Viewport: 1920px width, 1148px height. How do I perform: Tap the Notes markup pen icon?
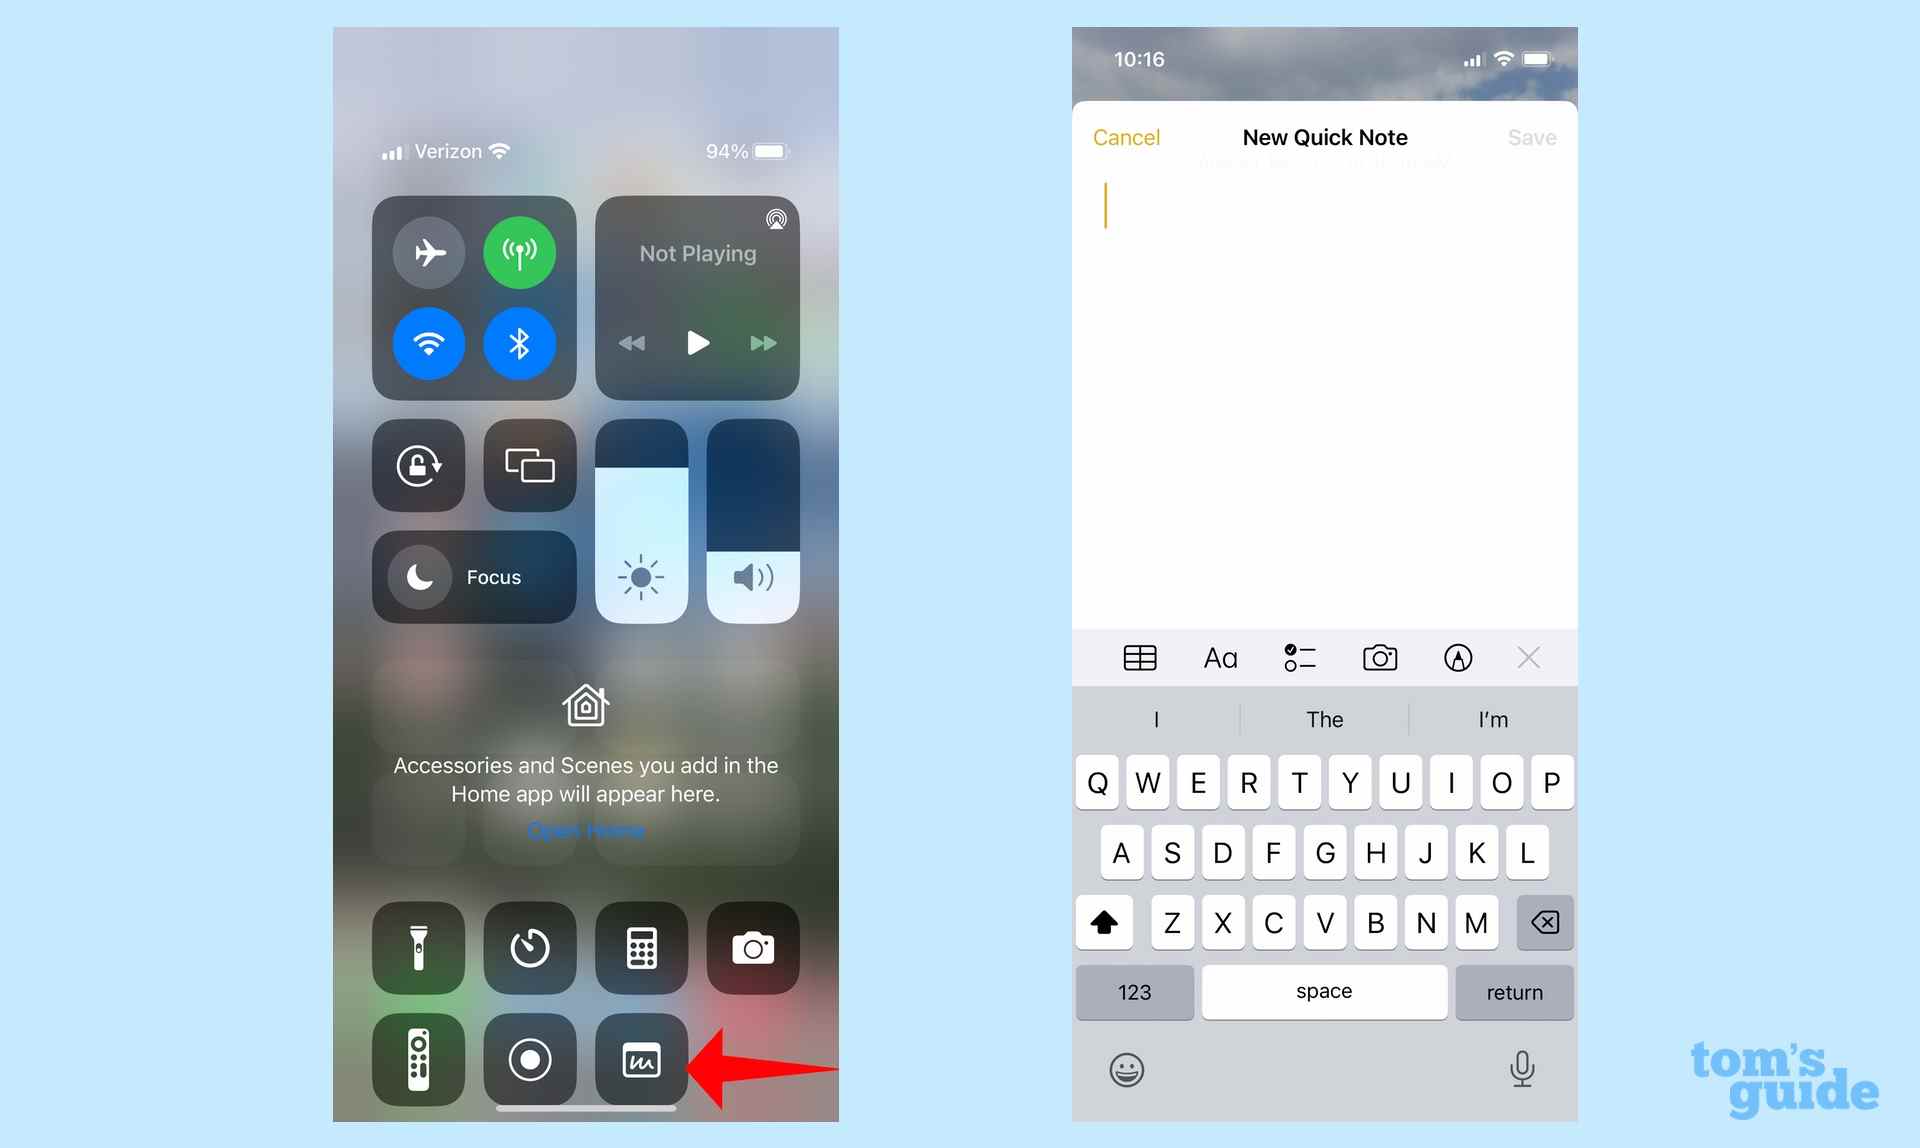tap(1457, 657)
